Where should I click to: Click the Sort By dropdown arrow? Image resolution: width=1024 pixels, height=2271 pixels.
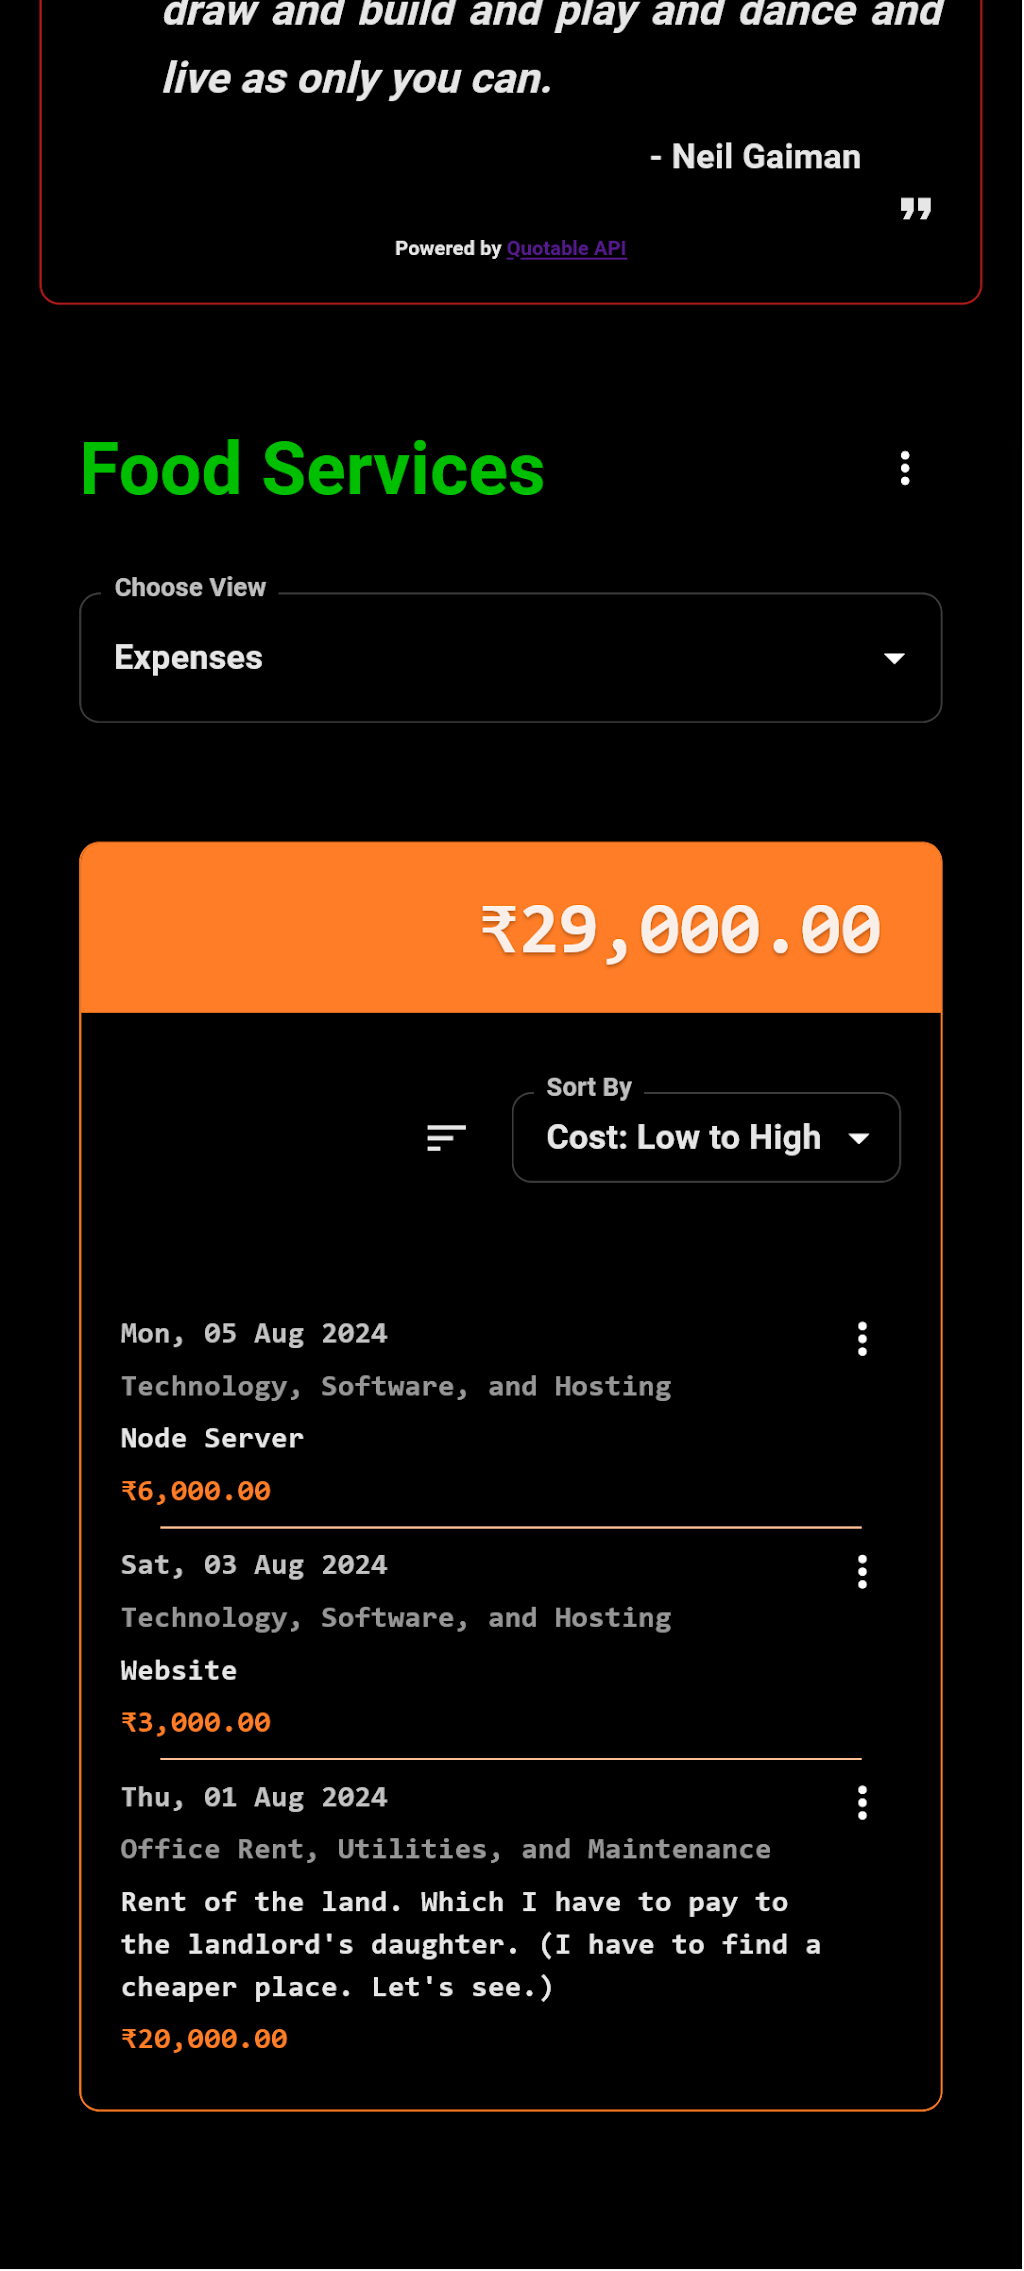coord(858,1138)
